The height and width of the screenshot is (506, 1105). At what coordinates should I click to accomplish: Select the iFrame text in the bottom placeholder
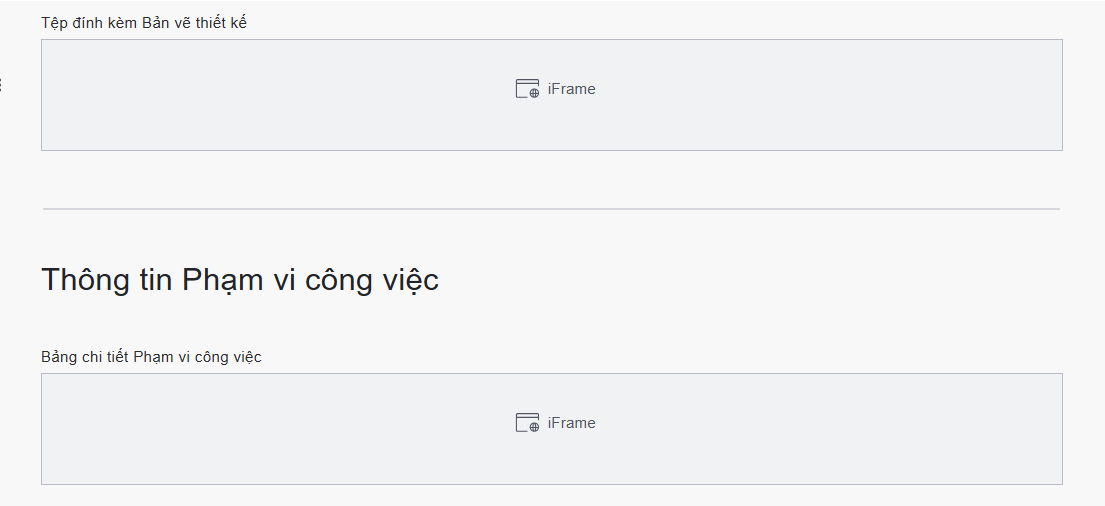(571, 423)
